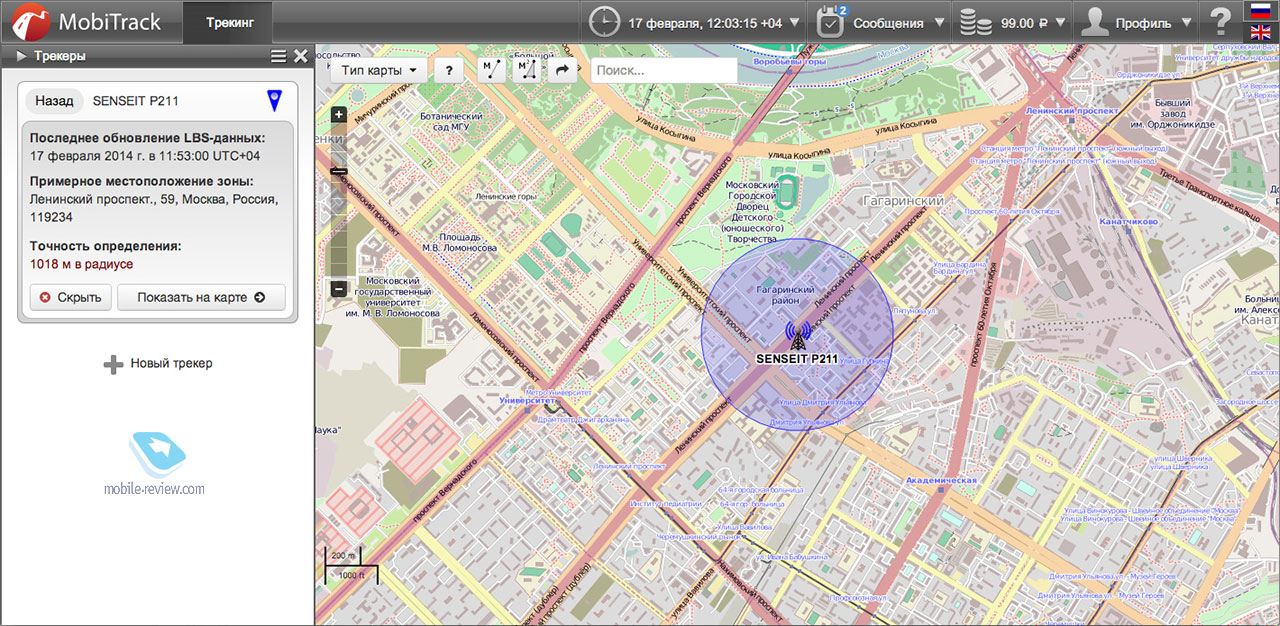Click Показать на карте button
This screenshot has width=1280, height=626.
pos(201,297)
